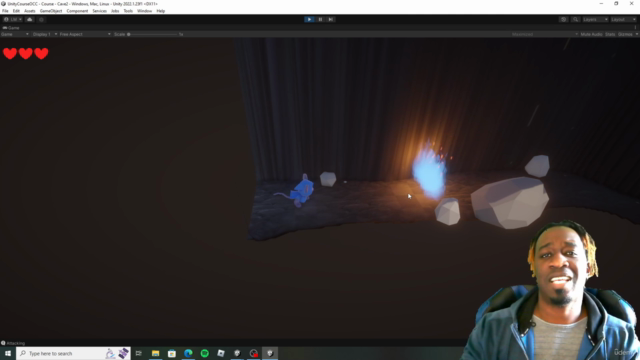
Task: Expand the Layout dropdown
Action: 623,19
